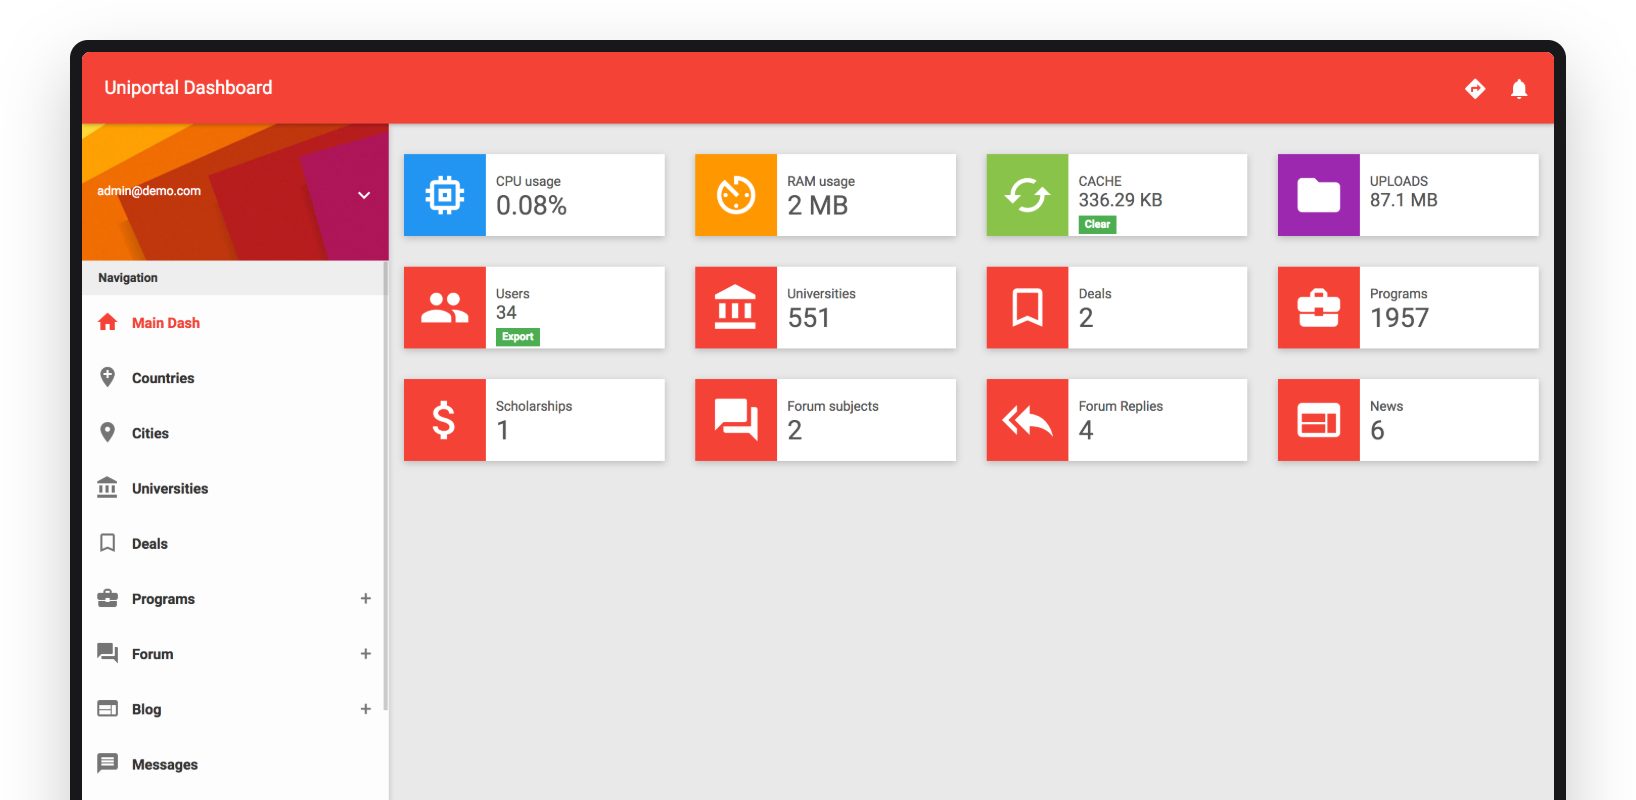Open the notifications bell
The height and width of the screenshot is (800, 1636).
point(1519,89)
